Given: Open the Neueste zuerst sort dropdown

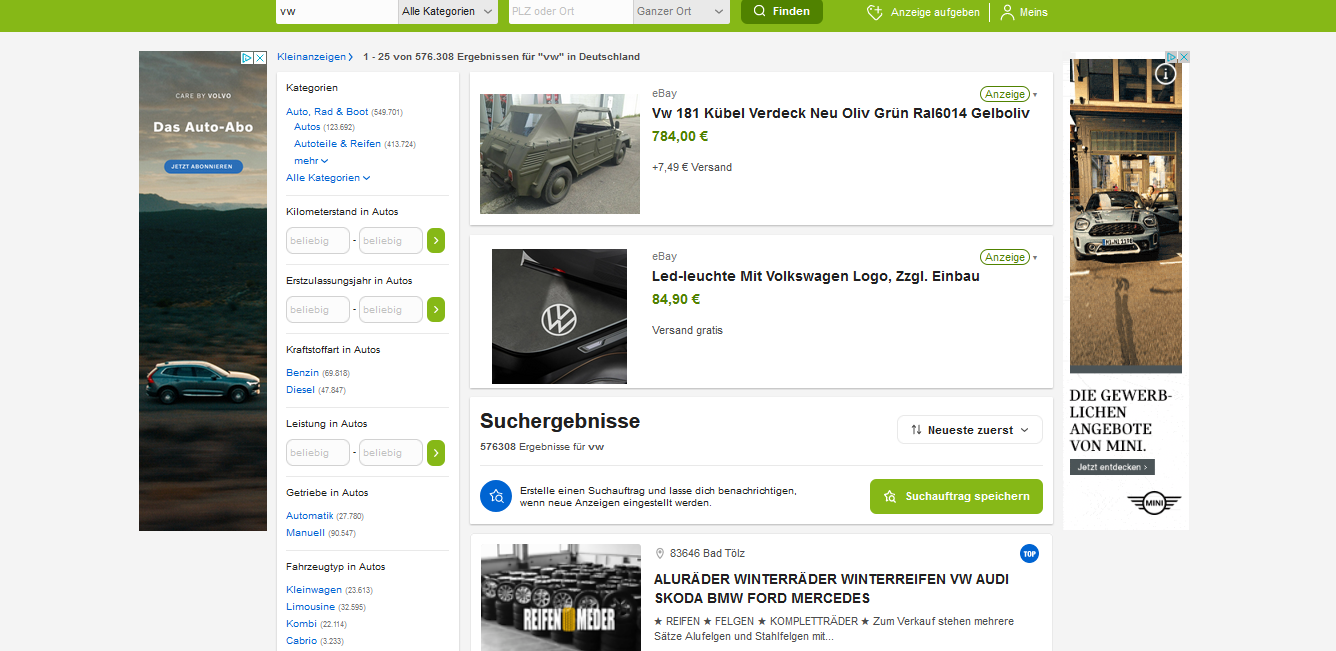Looking at the screenshot, I should (x=970, y=430).
